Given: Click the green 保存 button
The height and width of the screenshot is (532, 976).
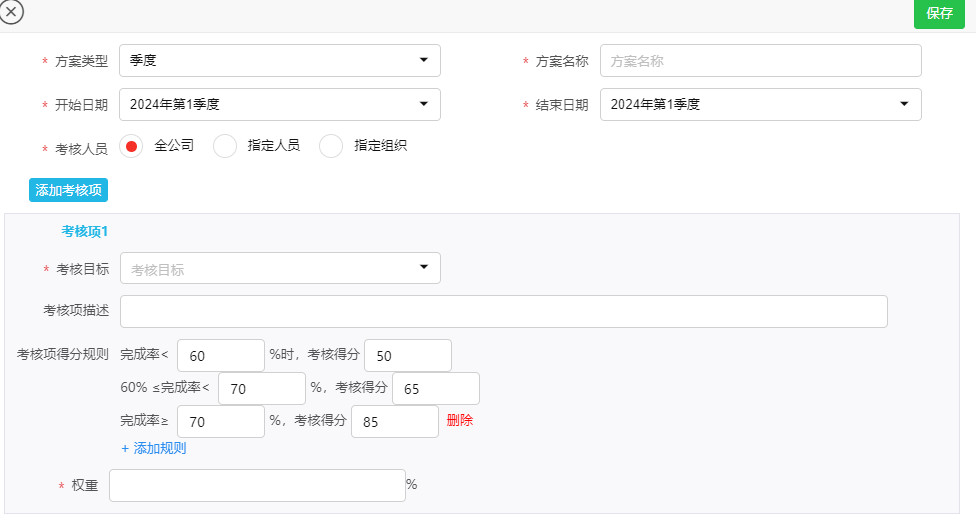Looking at the screenshot, I should point(939,14).
